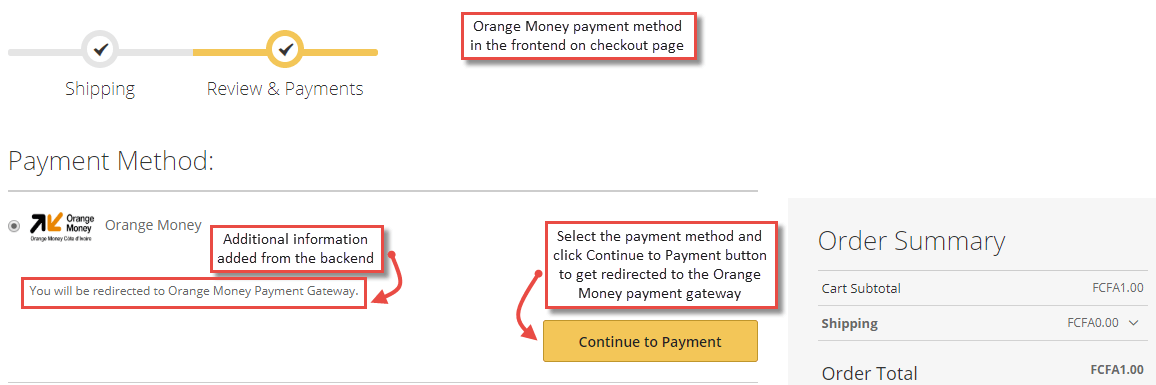The width and height of the screenshot is (1156, 385).
Task: Click the gray starting segment of progress bar
Action: tap(44, 52)
